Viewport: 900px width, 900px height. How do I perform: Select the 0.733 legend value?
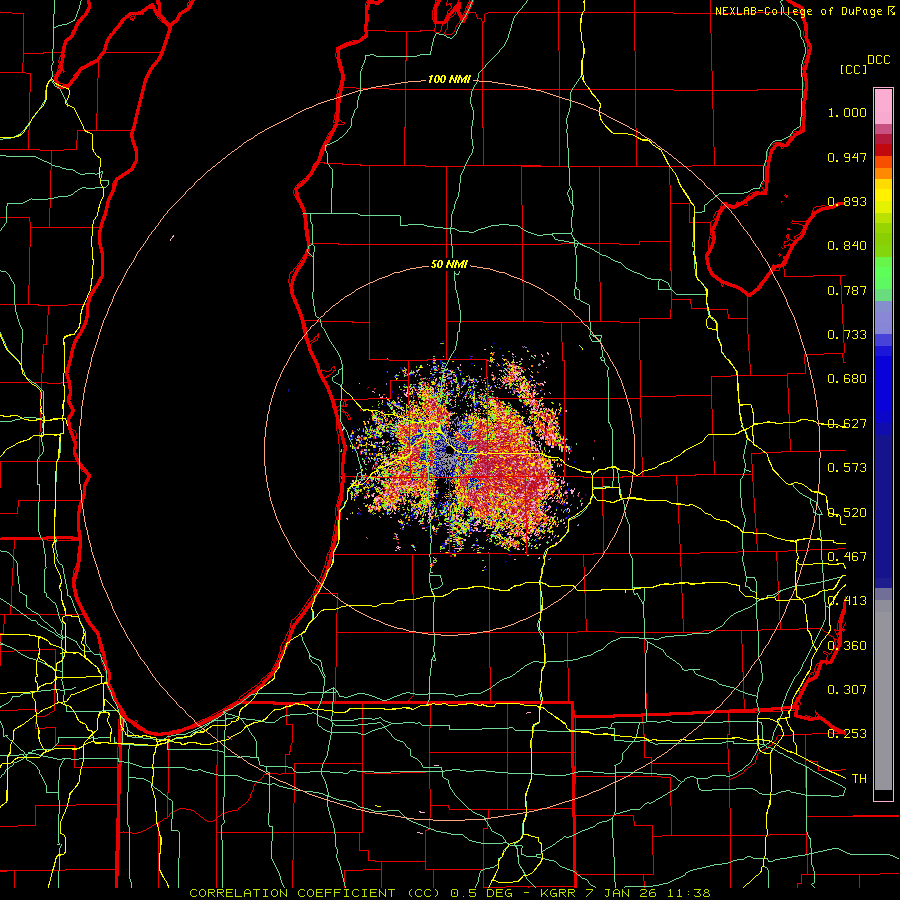tap(847, 335)
